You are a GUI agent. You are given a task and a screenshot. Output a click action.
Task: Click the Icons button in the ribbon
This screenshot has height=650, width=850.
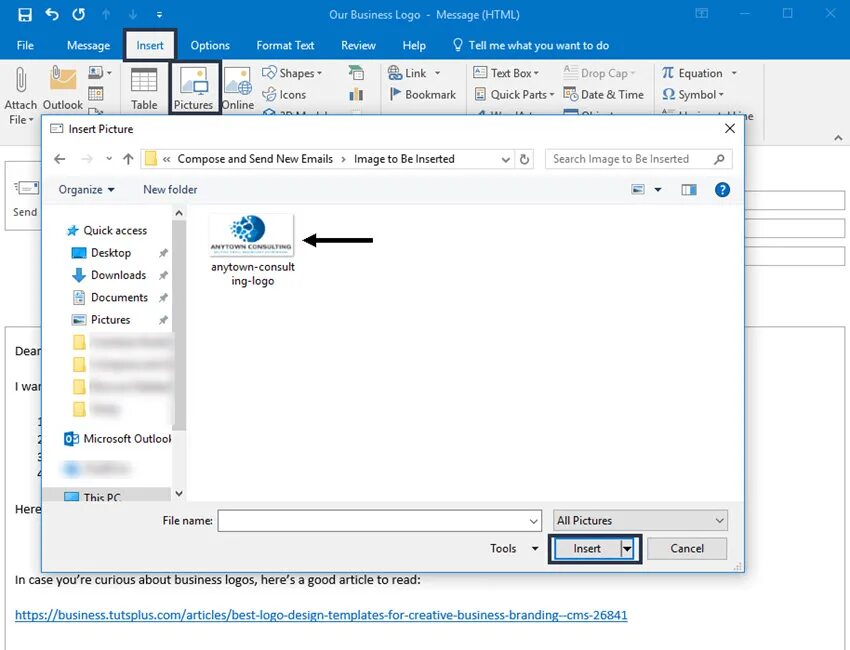click(x=285, y=94)
